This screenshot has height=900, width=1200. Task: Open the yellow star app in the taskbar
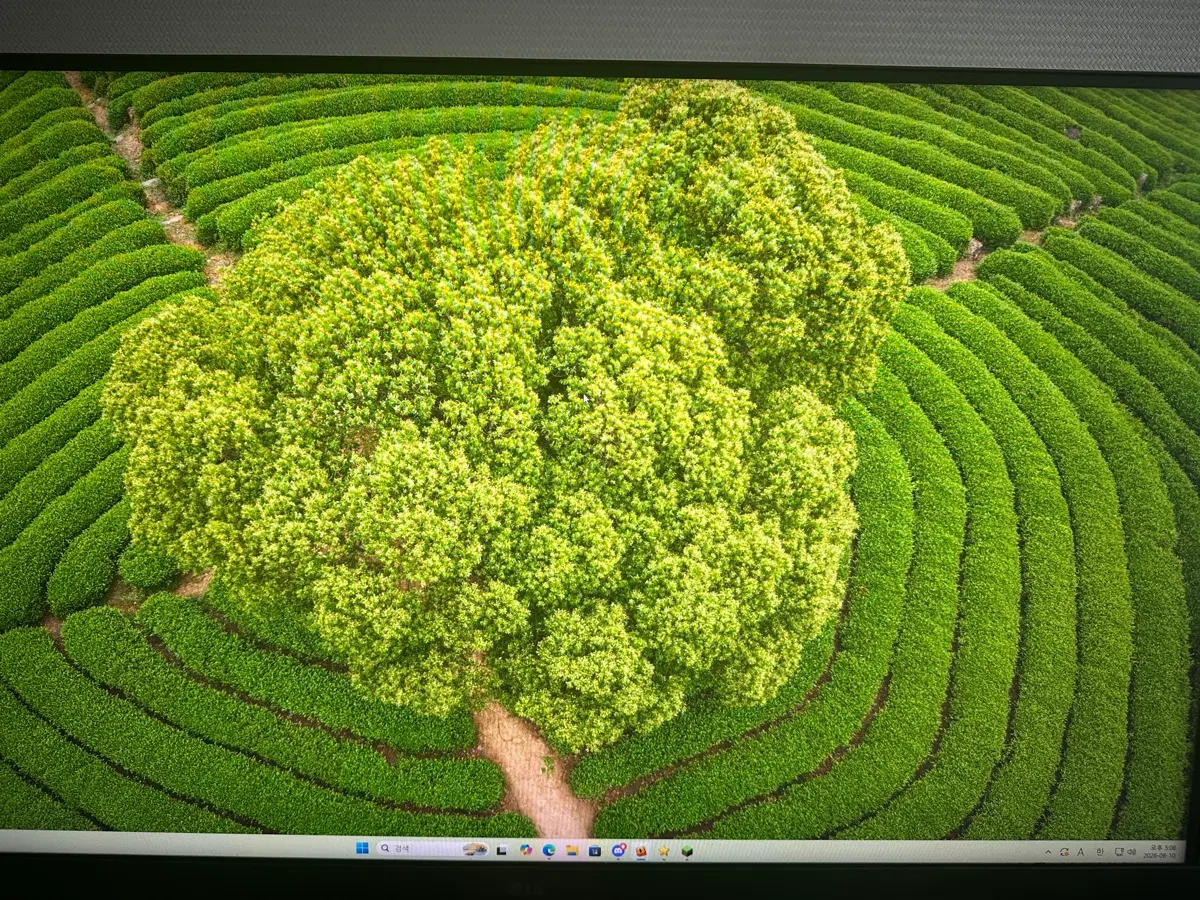coord(664,851)
